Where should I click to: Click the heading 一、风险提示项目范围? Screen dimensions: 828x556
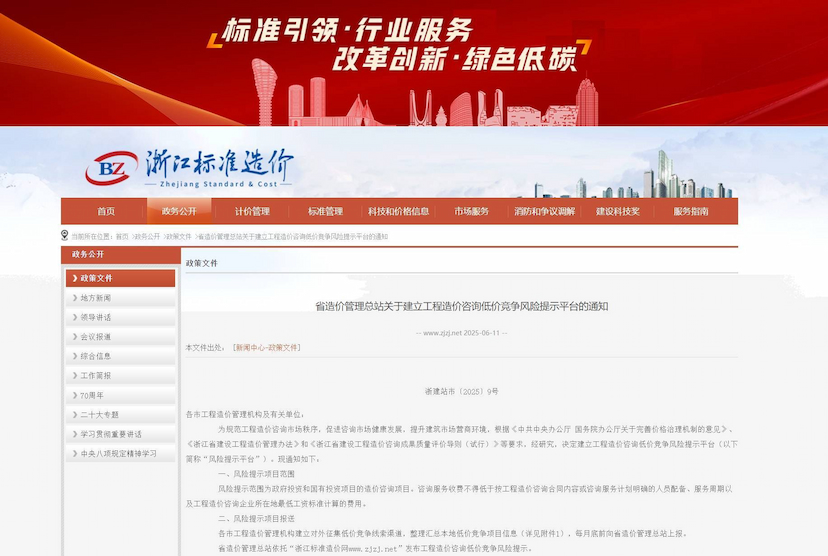click(257, 474)
